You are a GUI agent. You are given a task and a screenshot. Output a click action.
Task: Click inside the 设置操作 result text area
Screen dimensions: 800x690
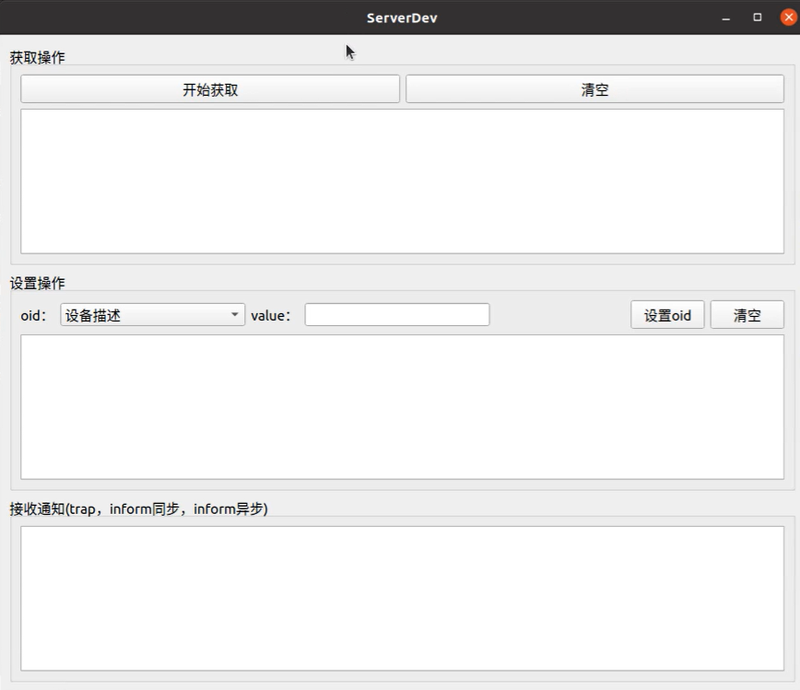(402, 407)
